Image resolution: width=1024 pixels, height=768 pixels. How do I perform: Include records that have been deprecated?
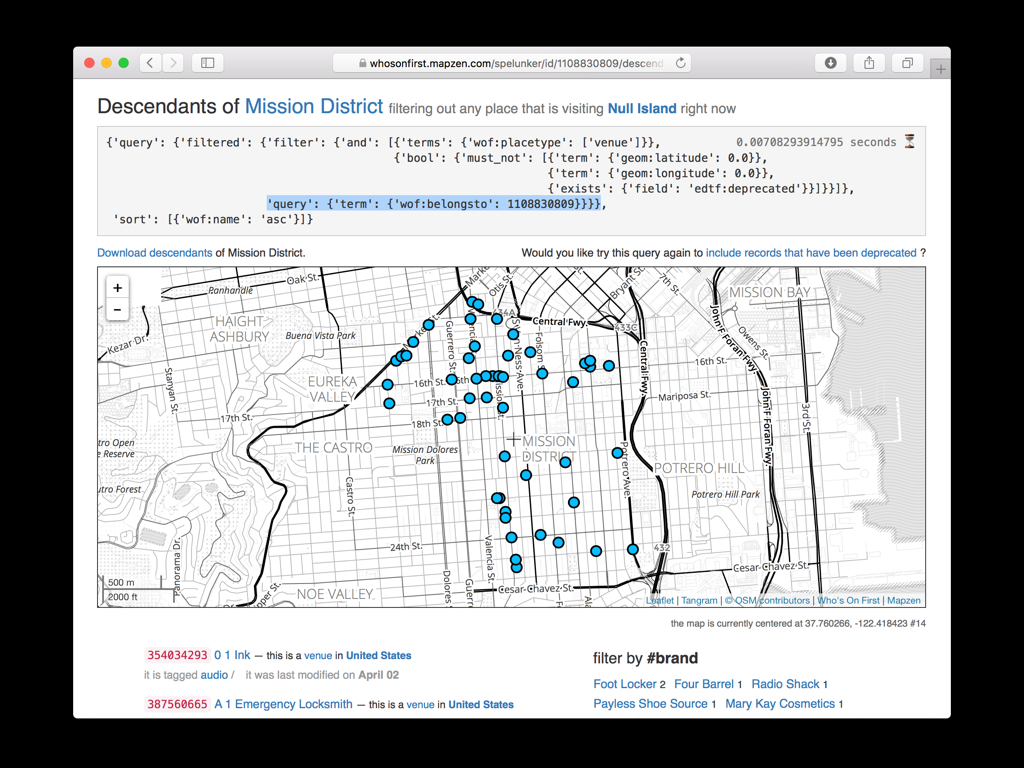pyautogui.click(x=811, y=253)
